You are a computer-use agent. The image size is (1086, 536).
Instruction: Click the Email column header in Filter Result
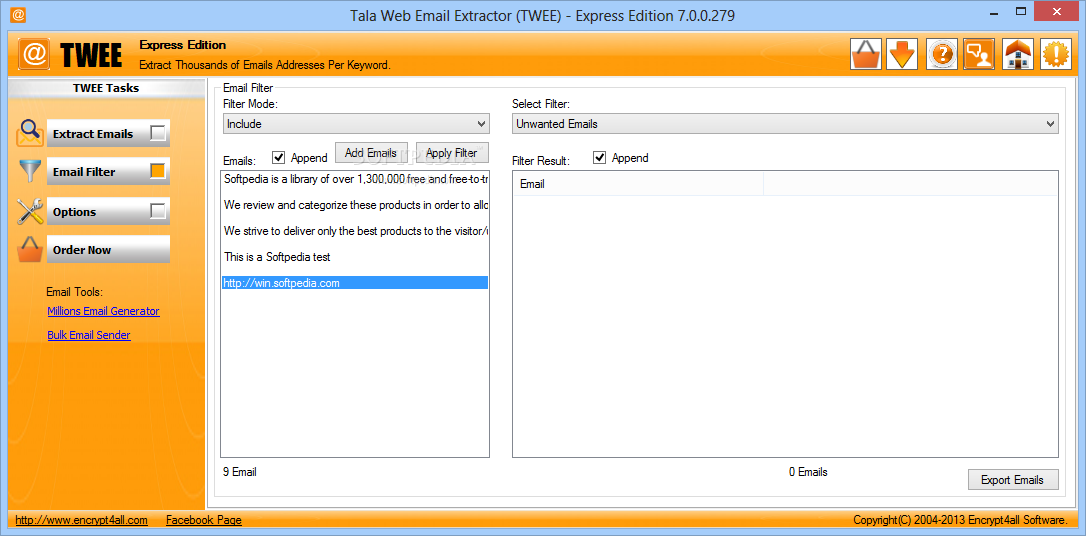click(638, 184)
